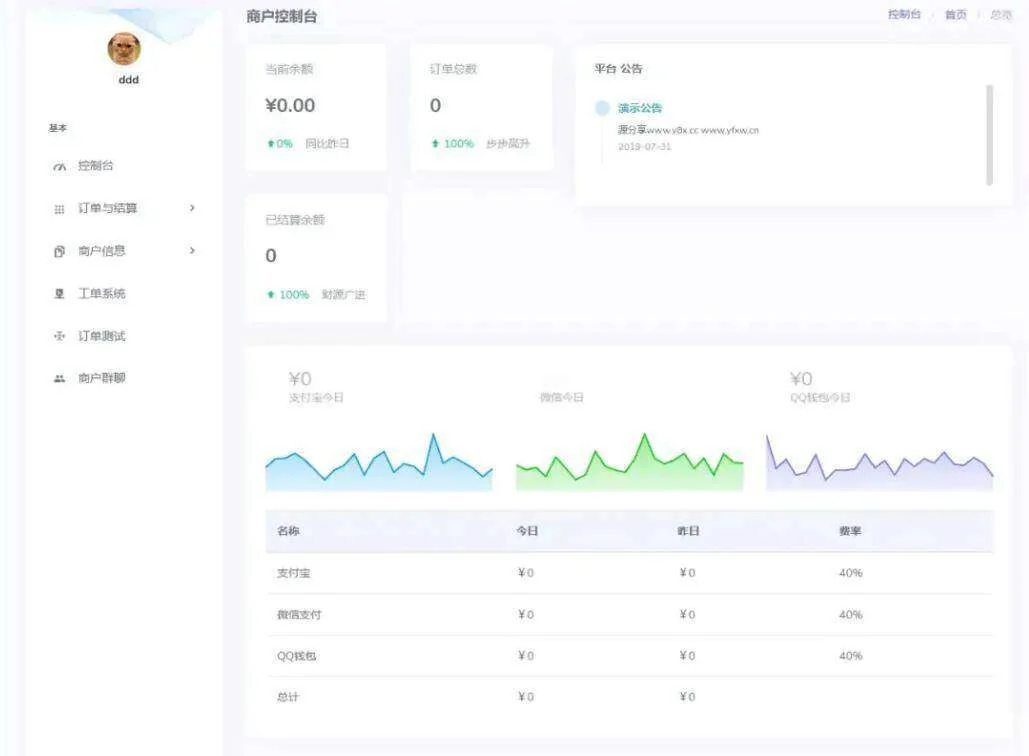Expand the 商户信息 submenu chevron
The image size is (1029, 756).
192,251
